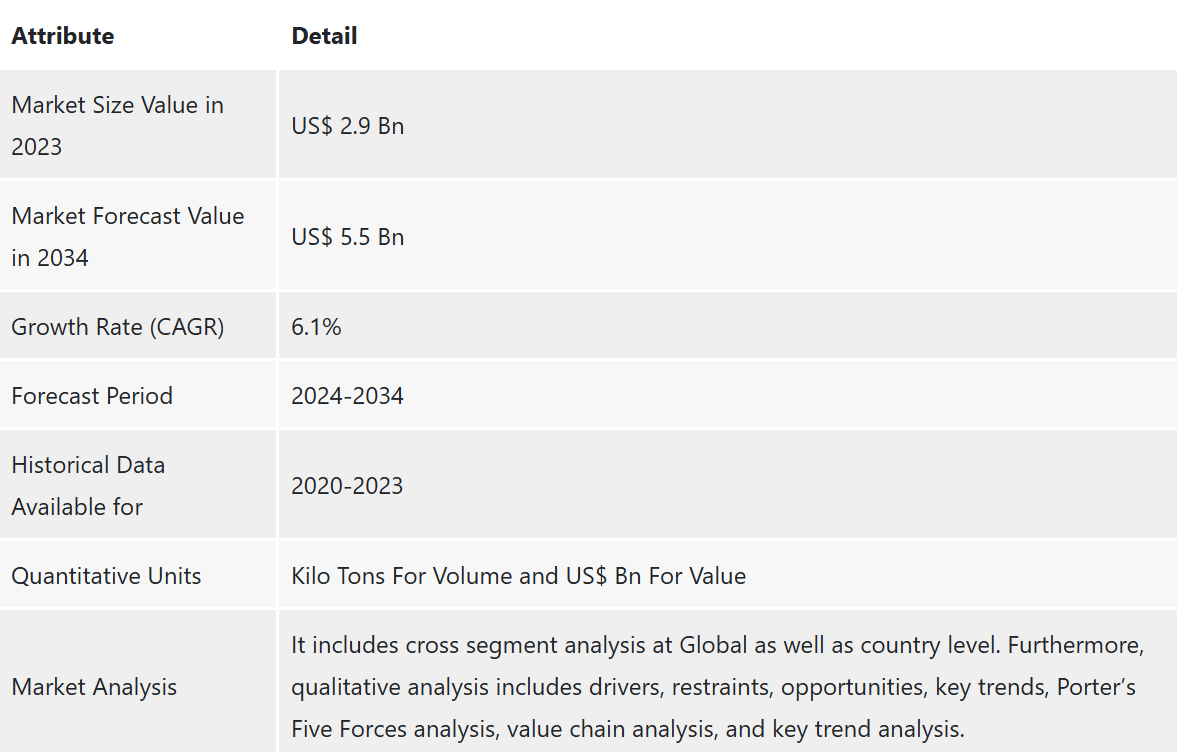
Task: Select the Market Analysis label cell
Action: click(x=94, y=686)
